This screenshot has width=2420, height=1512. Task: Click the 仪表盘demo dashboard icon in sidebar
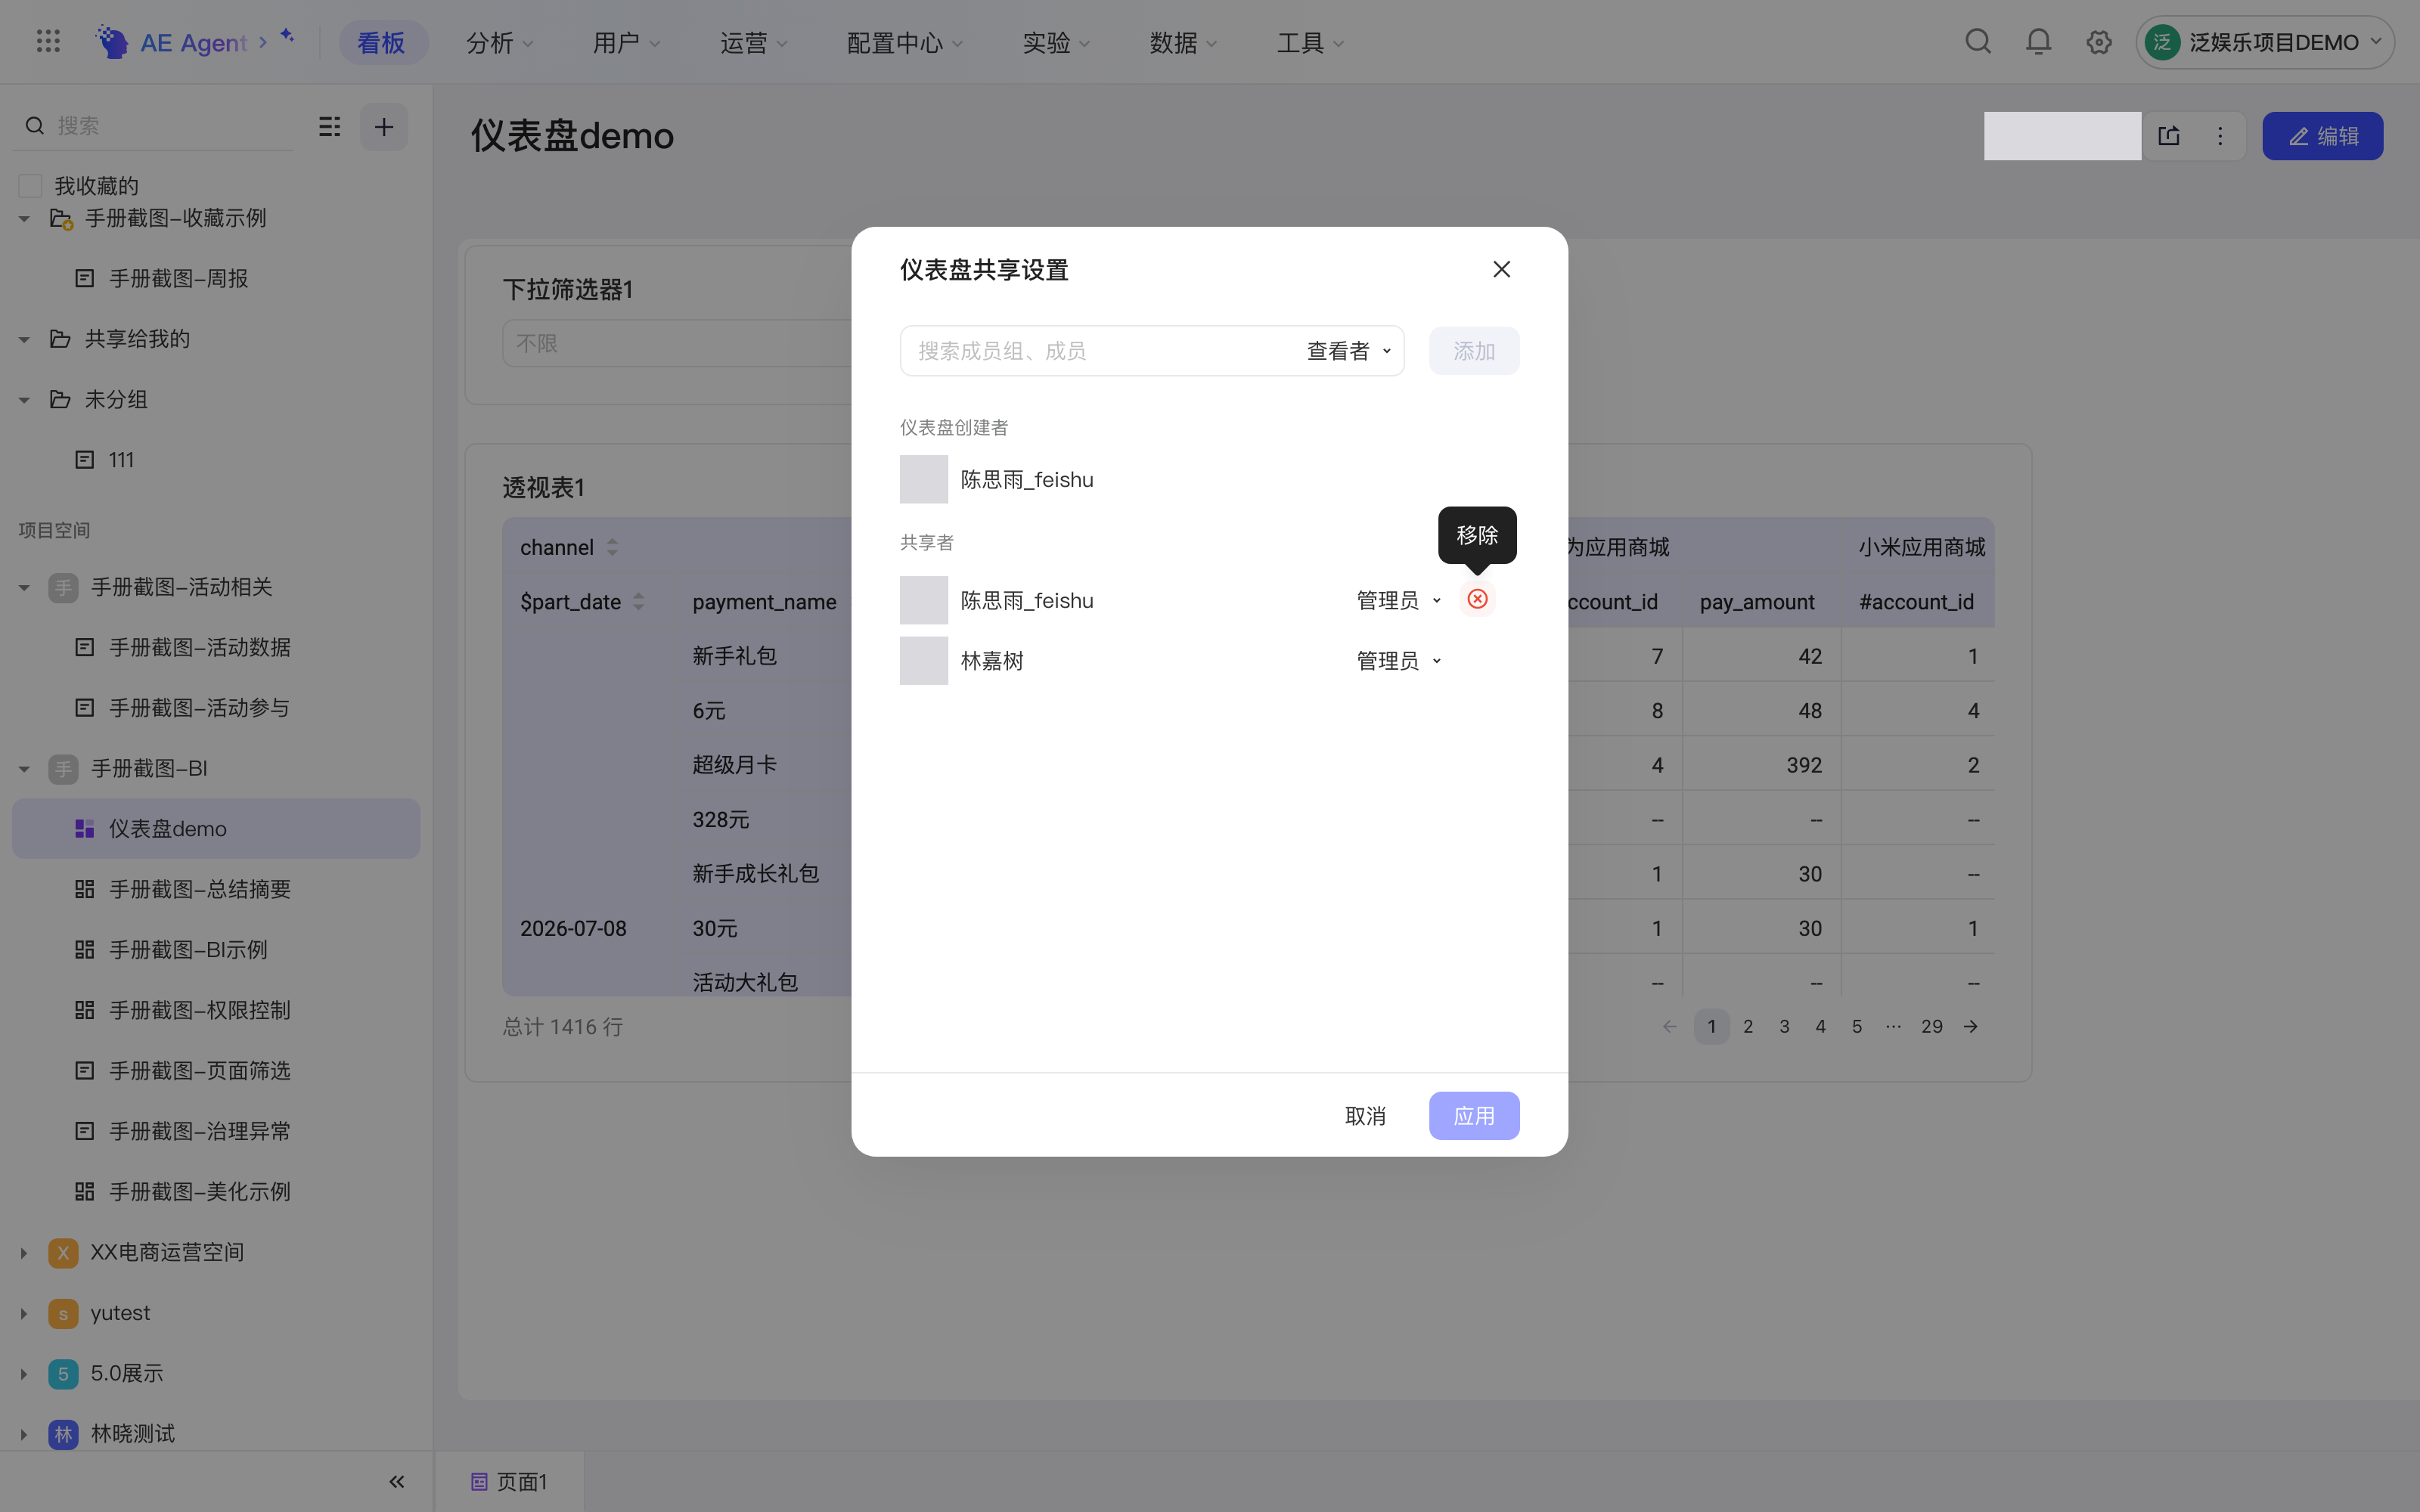tap(85, 828)
